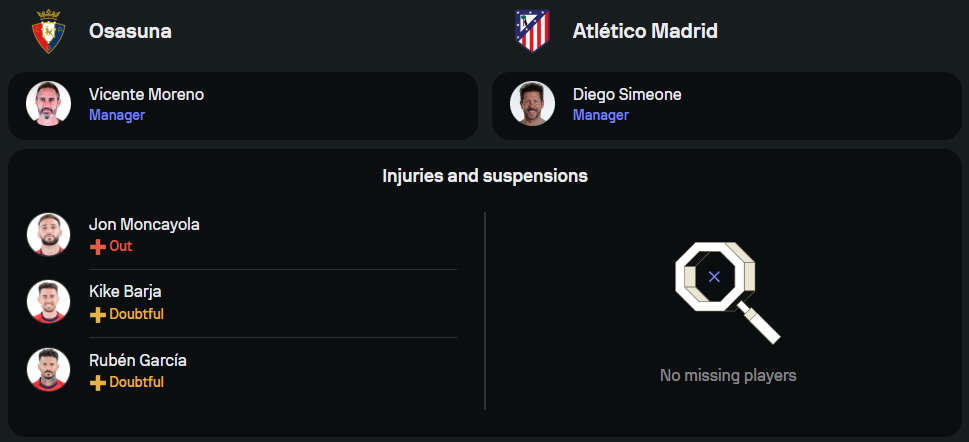Image resolution: width=969 pixels, height=442 pixels.
Task: Click the Atlético Madrid club crest
Action: tap(532, 31)
